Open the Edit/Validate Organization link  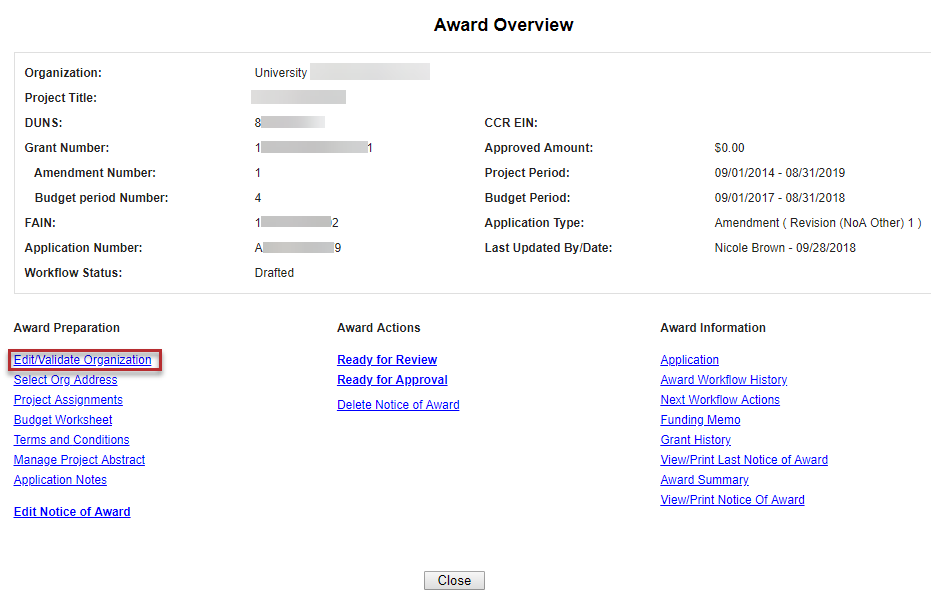pyautogui.click(x=83, y=360)
